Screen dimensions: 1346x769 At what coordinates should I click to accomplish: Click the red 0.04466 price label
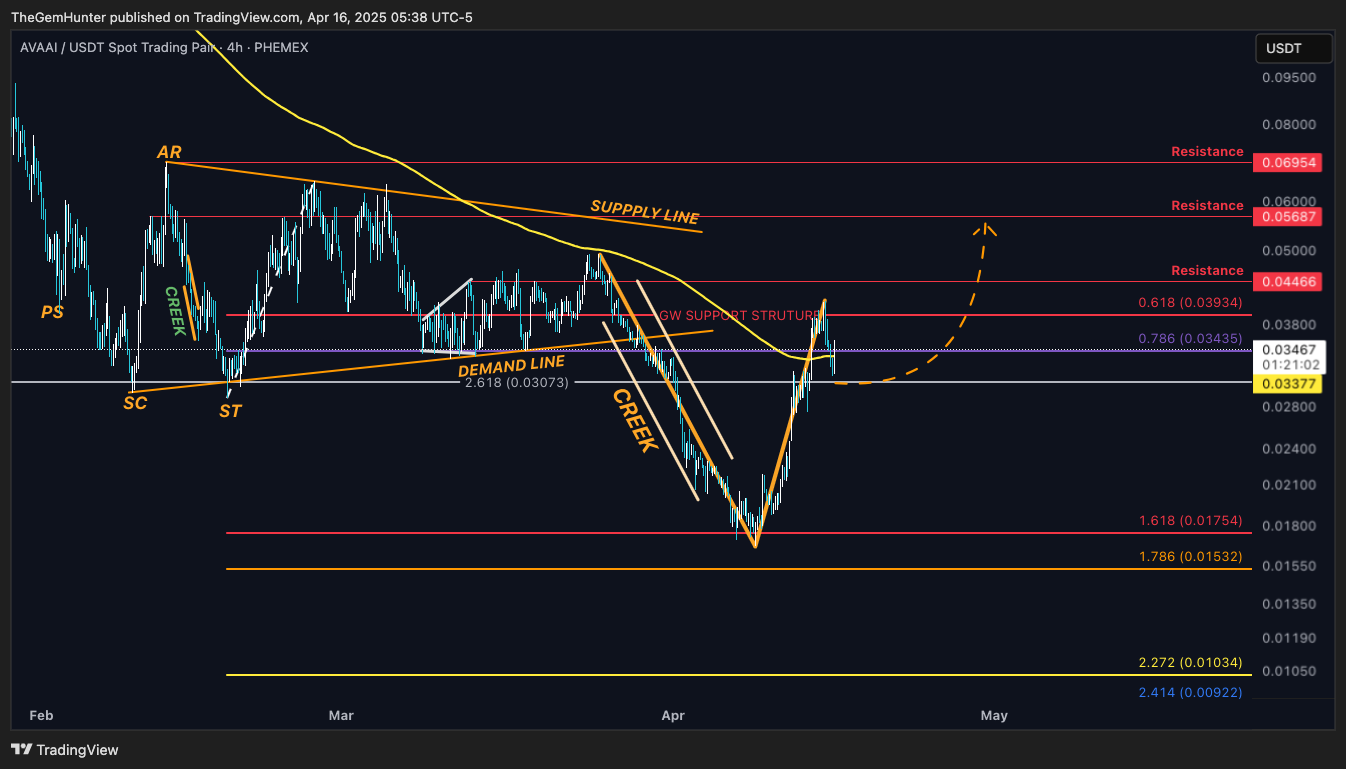coord(1288,282)
